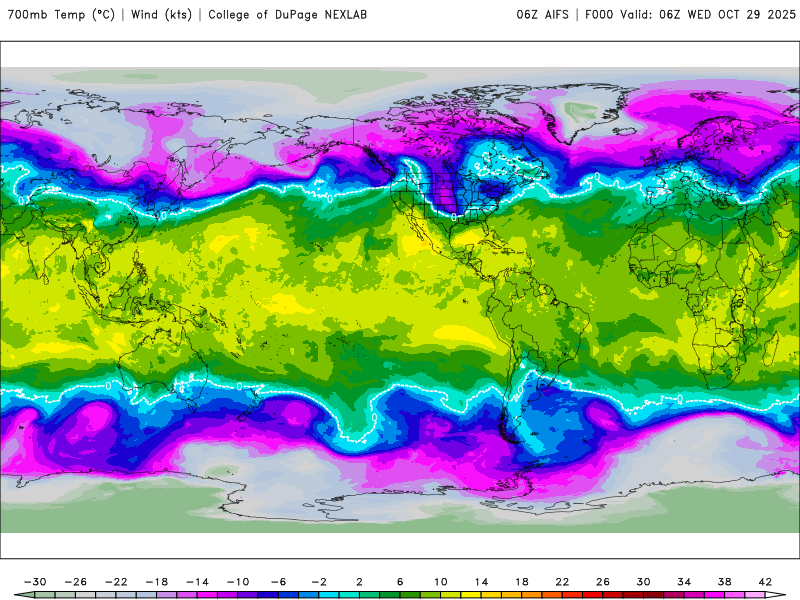This screenshot has width=800, height=600.
Task: Select the "College of DuPage NEXLAB" text
Action: click(x=287, y=15)
